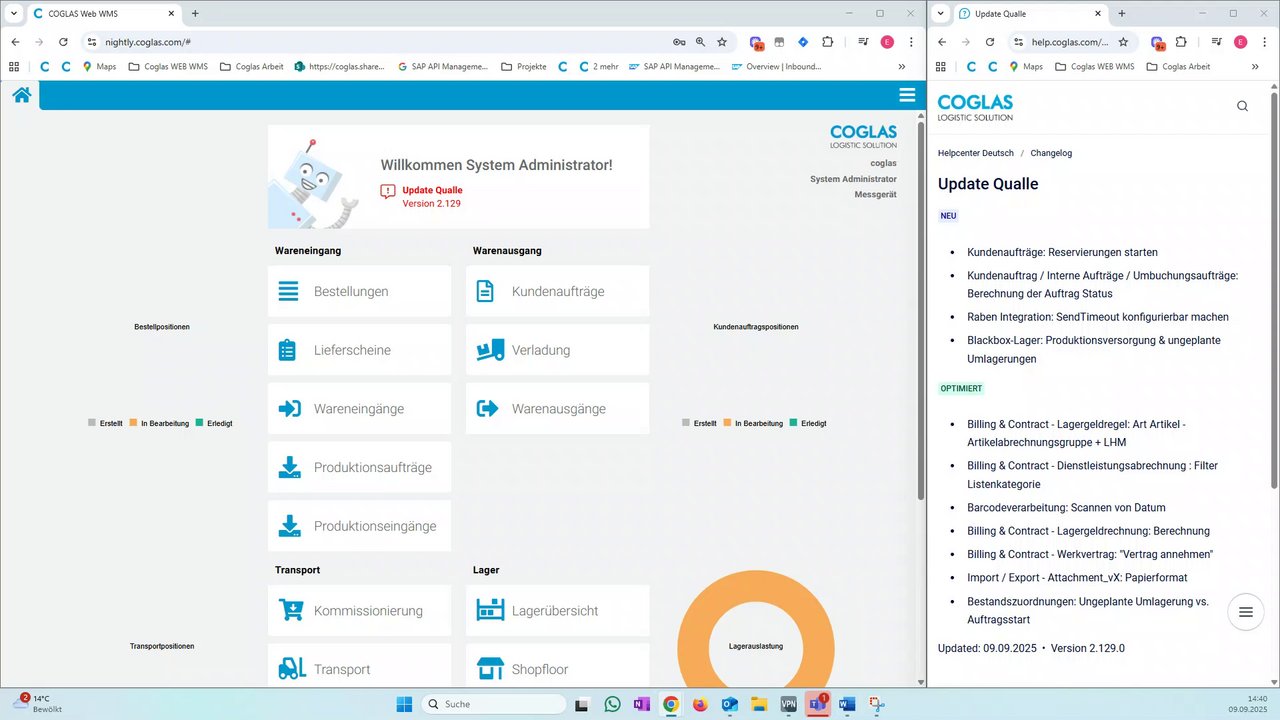Open new tab in Update Qualle window
Screen dimensions: 1280x720
click(x=1122, y=14)
